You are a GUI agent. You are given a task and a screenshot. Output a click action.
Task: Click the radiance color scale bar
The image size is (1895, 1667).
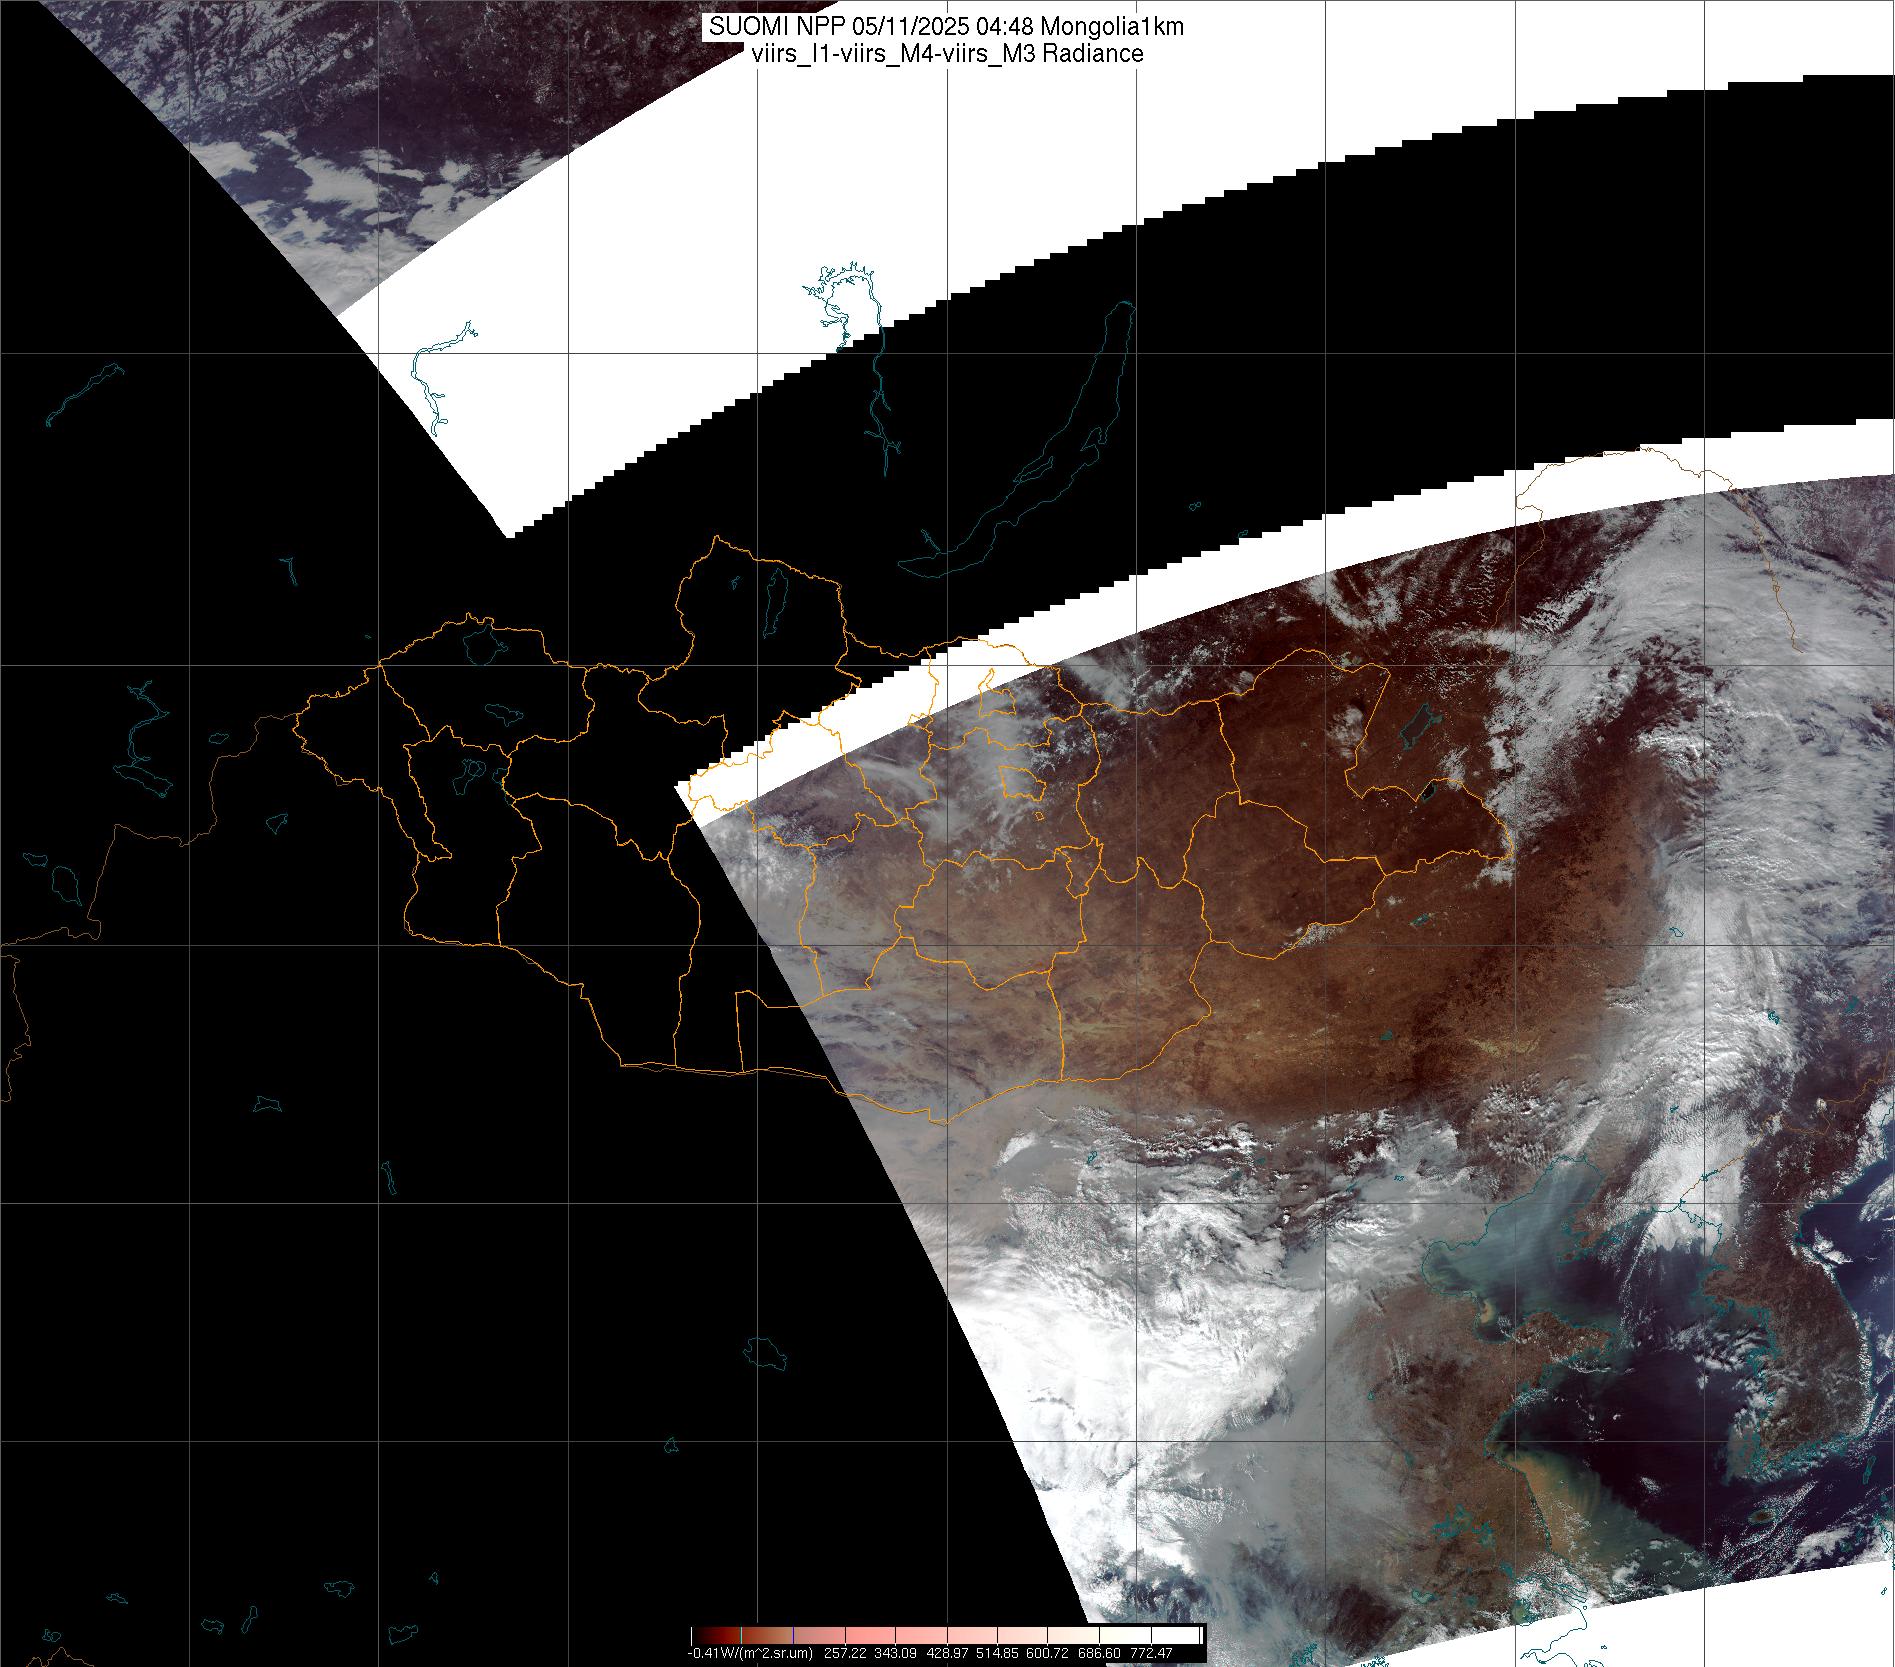tap(946, 1634)
